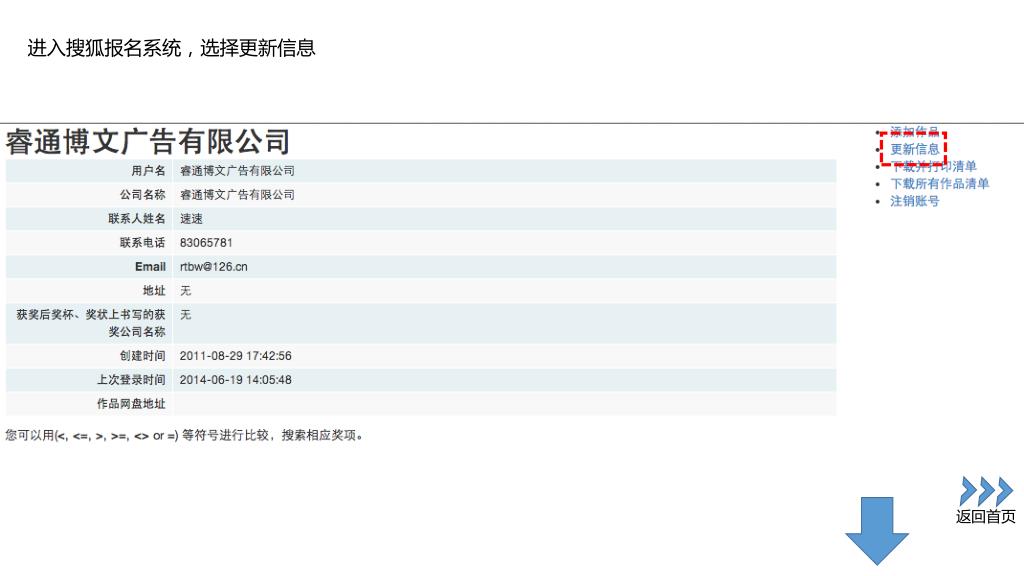The height and width of the screenshot is (576, 1024).
Task: Click the comparison-symbols search hint text
Action: (x=184, y=436)
